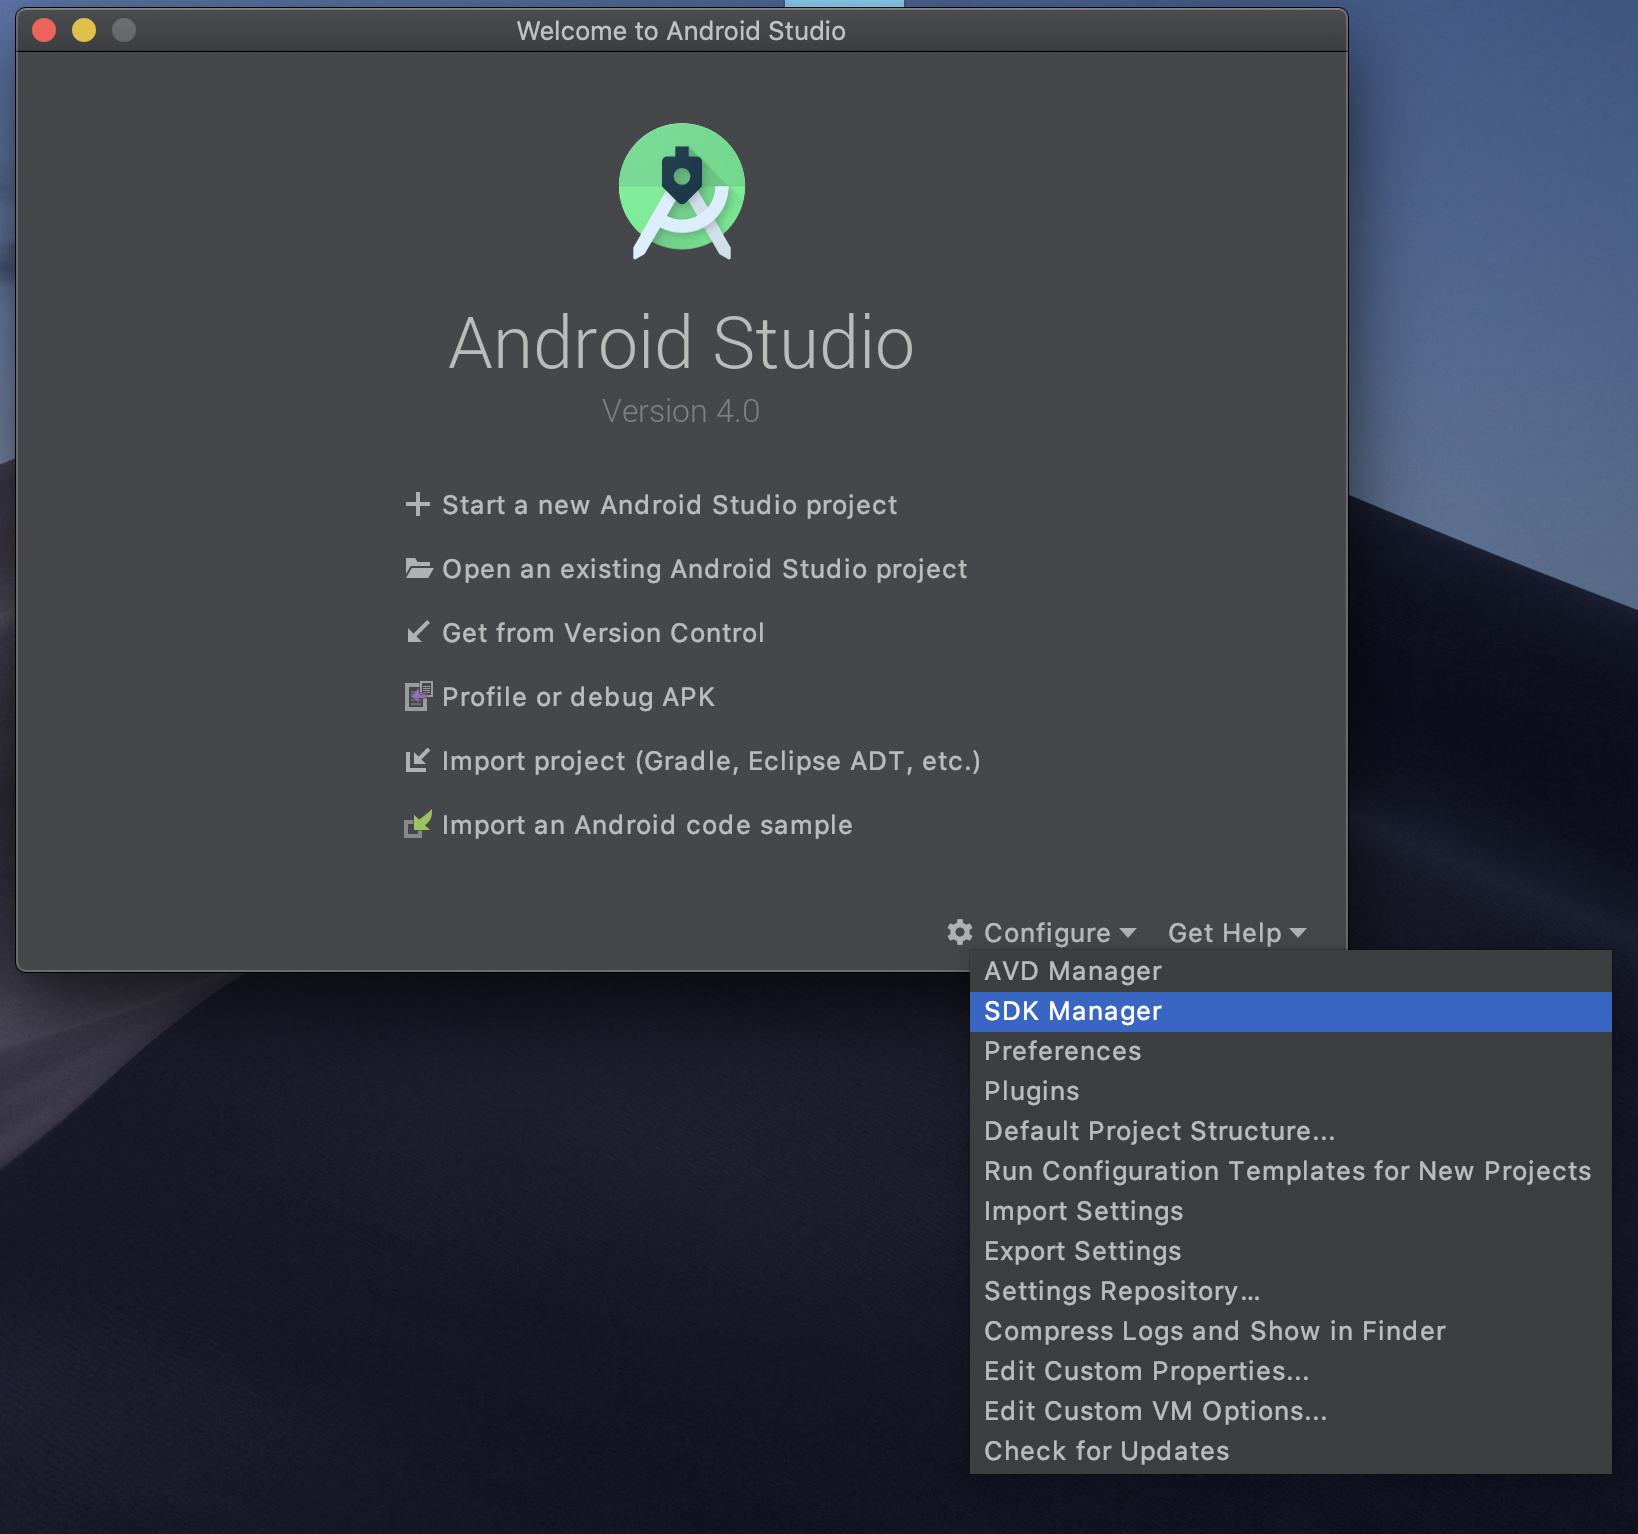Click the Android Studio heading text

pyautogui.click(x=681, y=343)
